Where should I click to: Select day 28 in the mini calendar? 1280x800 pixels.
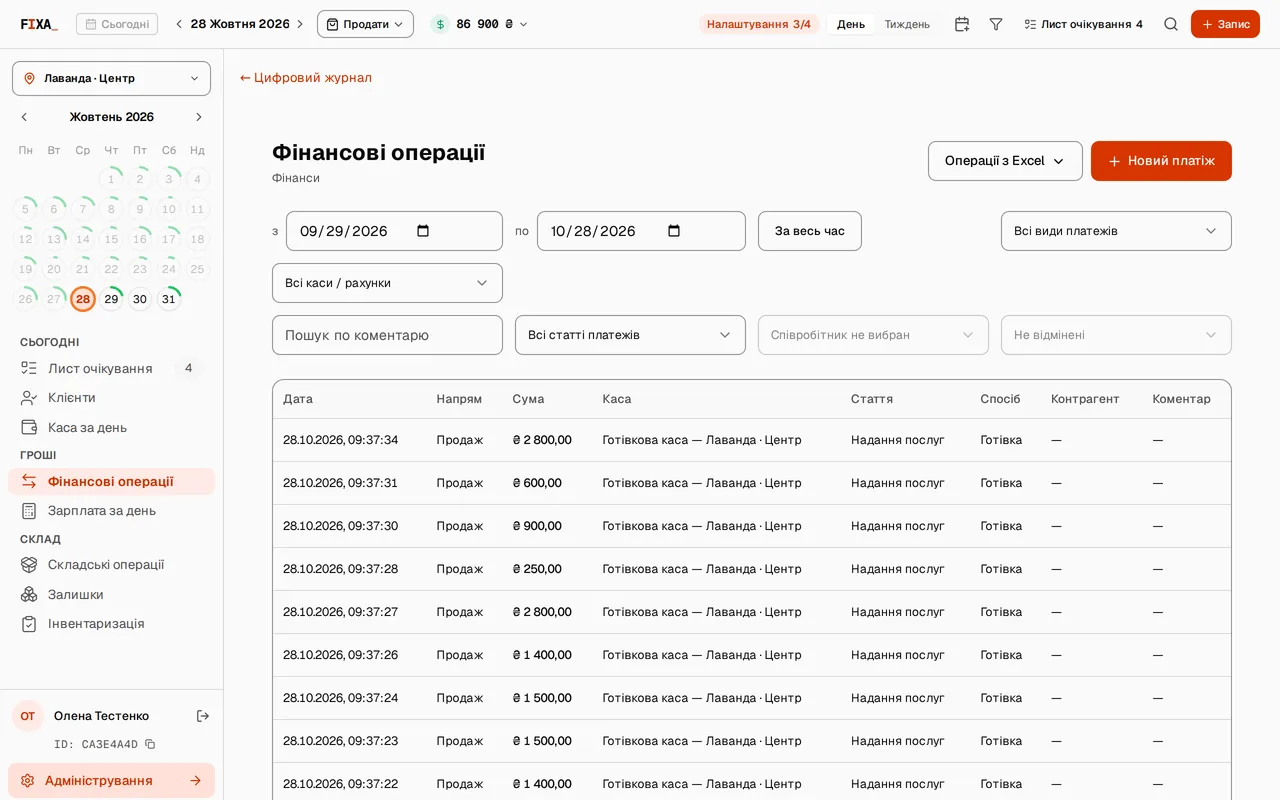pos(83,299)
